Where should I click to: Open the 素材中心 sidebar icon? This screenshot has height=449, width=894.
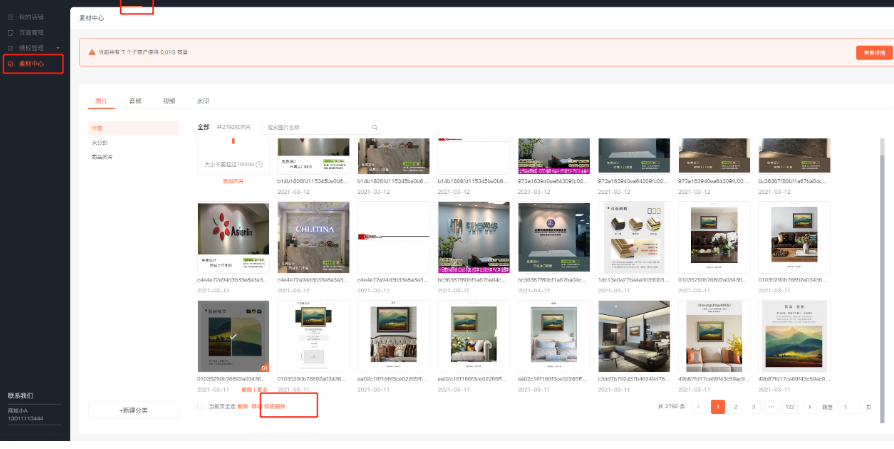click(x=11, y=64)
